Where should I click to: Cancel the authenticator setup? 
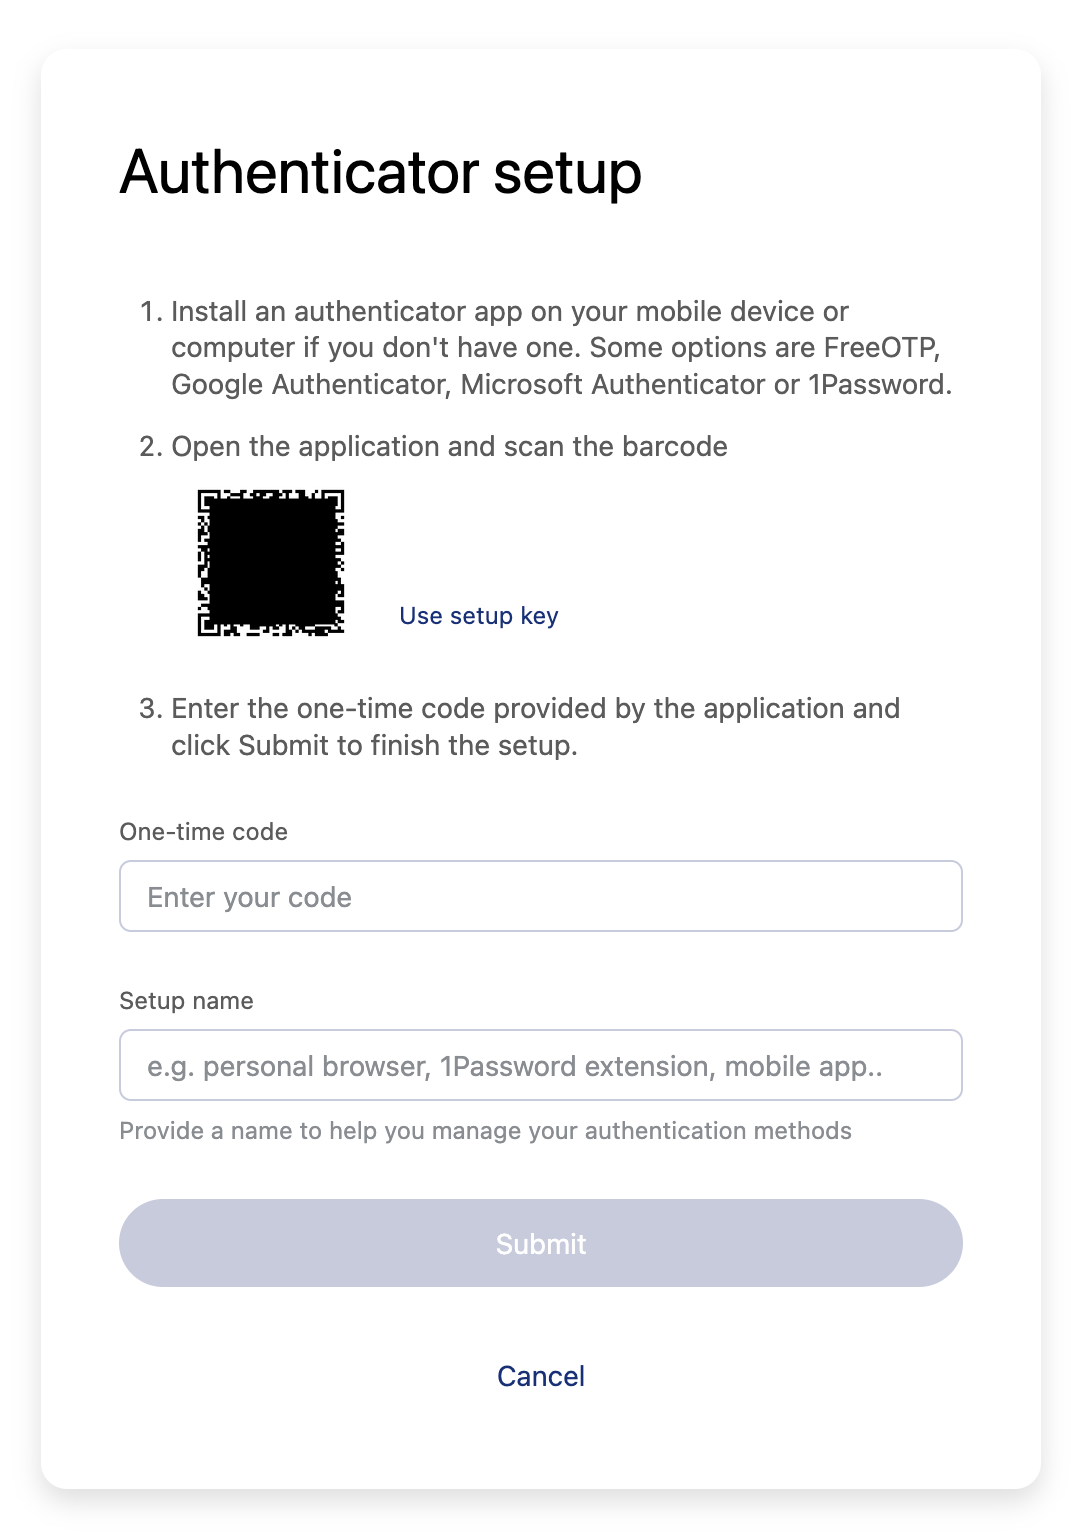point(540,1376)
